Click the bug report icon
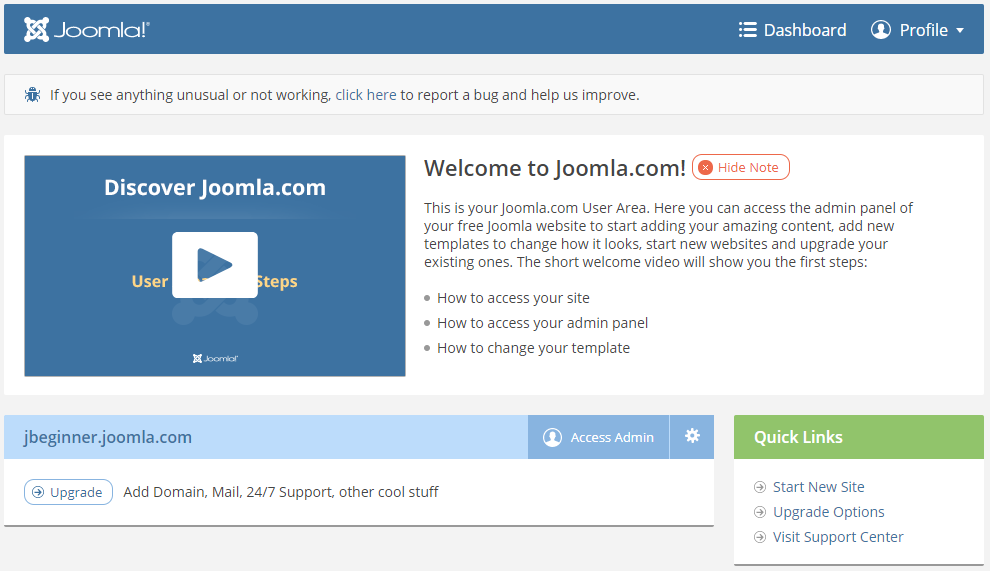The width and height of the screenshot is (990, 571). 32,95
